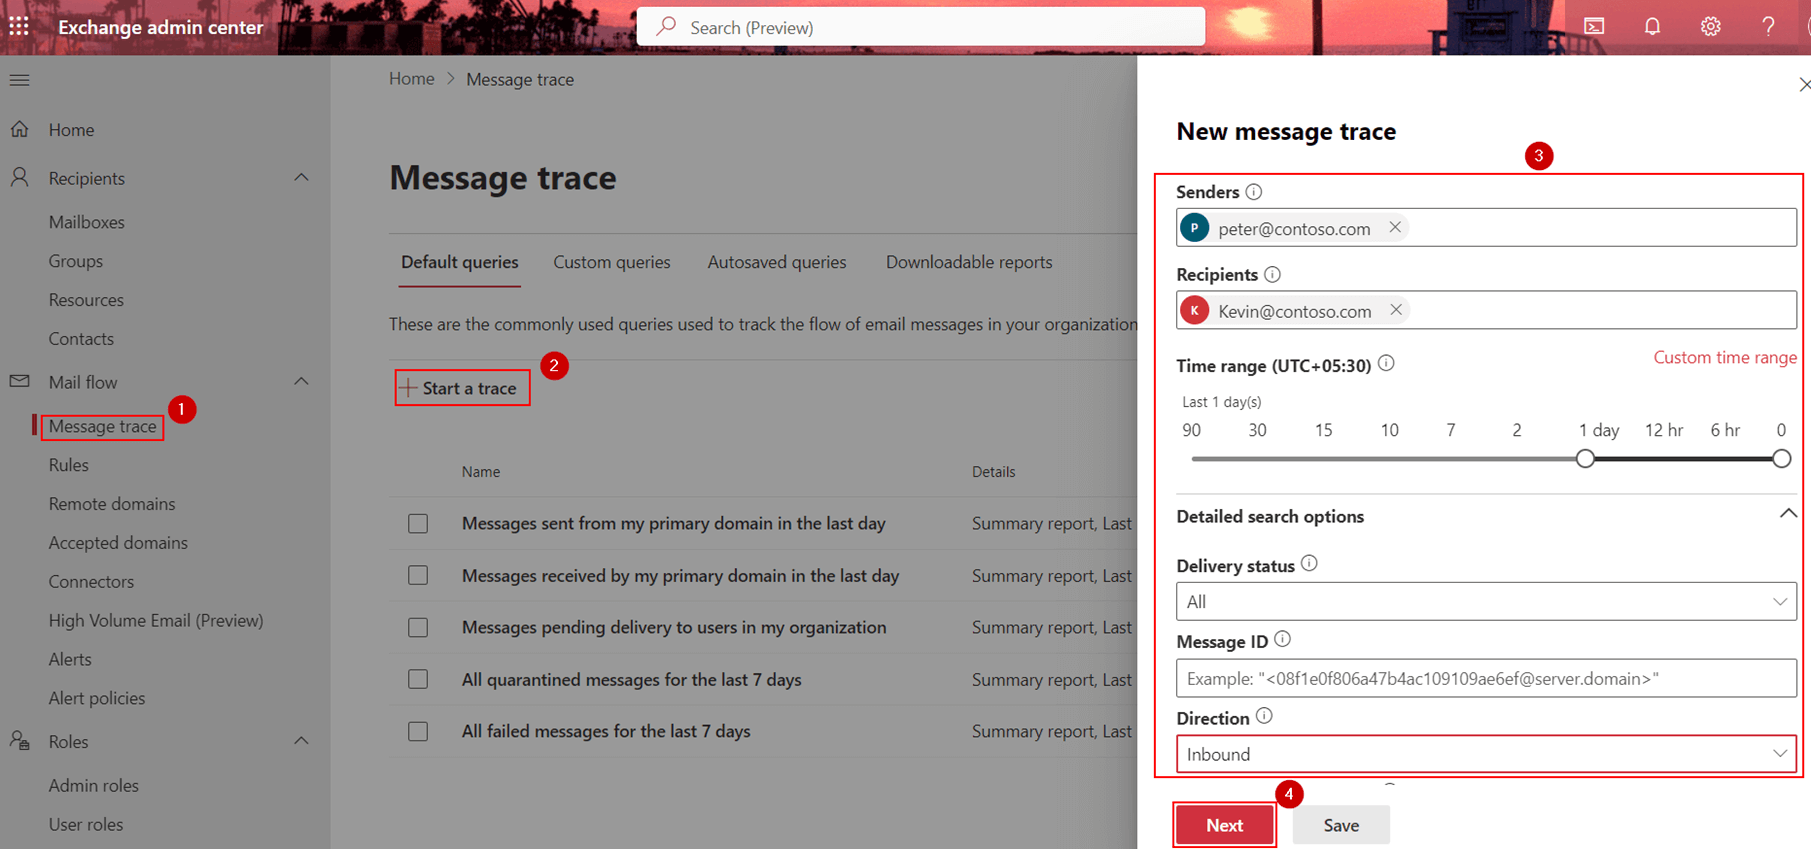The height and width of the screenshot is (849, 1811).
Task: Open Alert policies in sidebar
Action: tap(97, 698)
